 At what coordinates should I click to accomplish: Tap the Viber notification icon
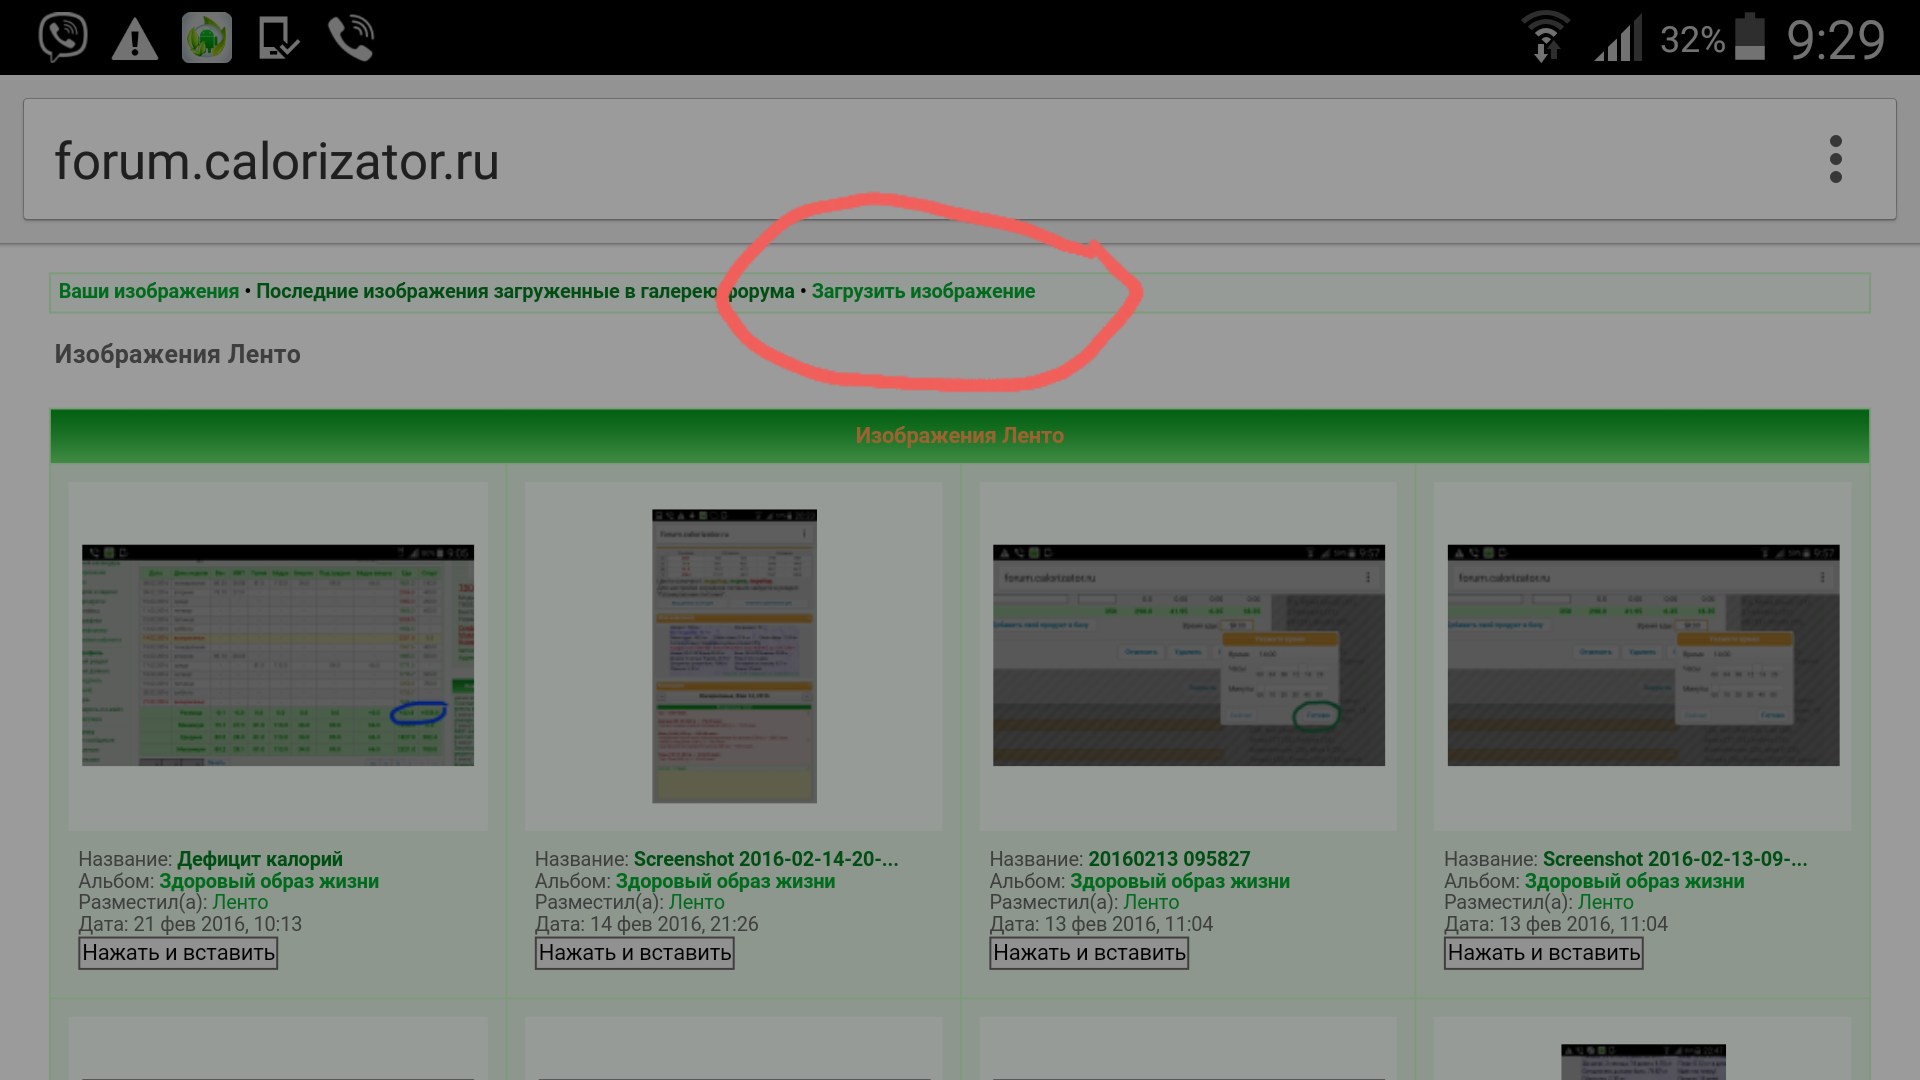pos(62,38)
